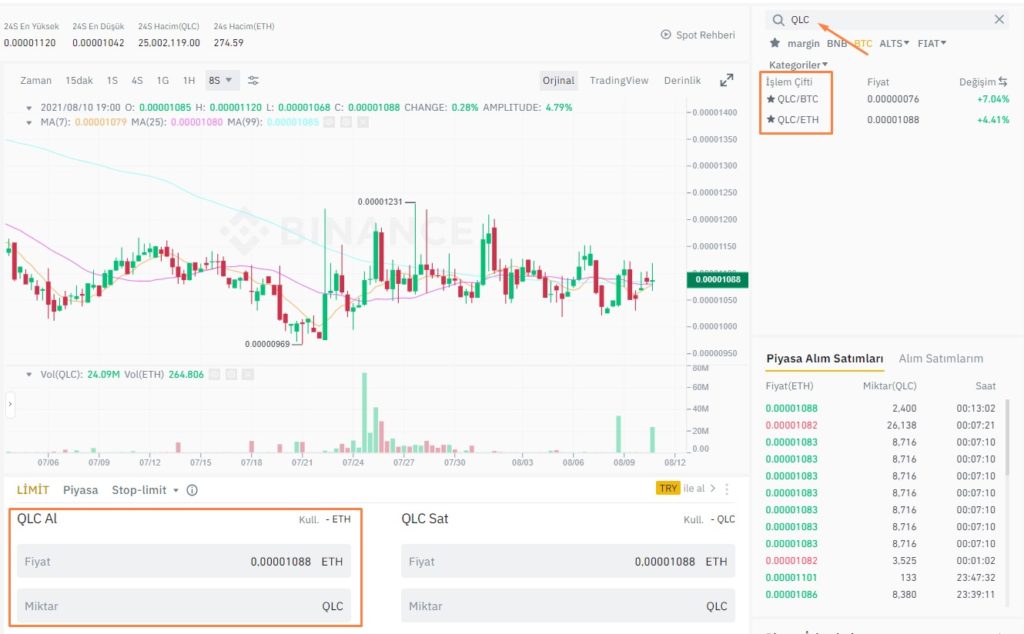Open the ALTS market dropdown
1024x634 pixels.
pos(894,43)
